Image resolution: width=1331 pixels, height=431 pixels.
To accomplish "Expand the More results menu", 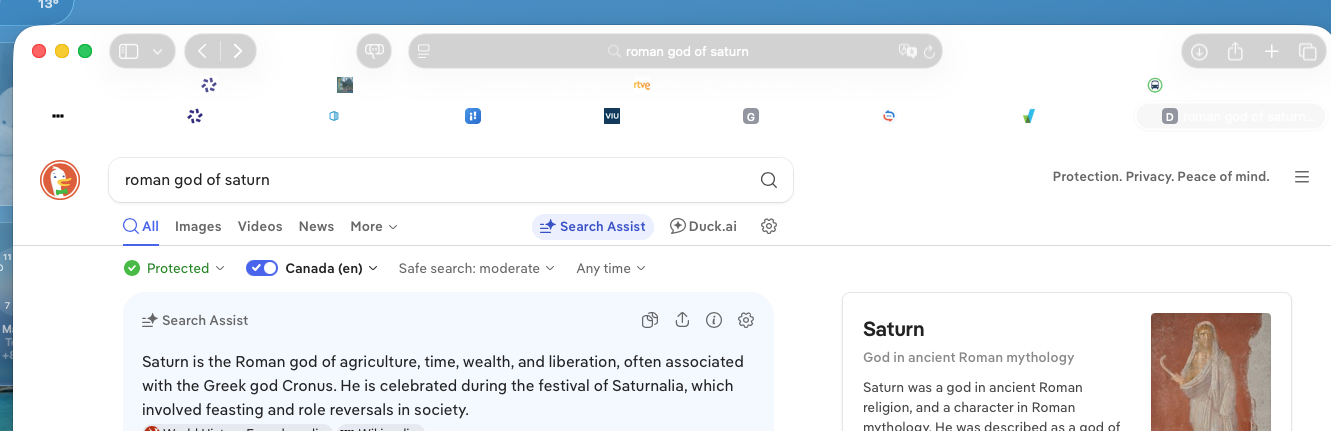I will pos(374,226).
